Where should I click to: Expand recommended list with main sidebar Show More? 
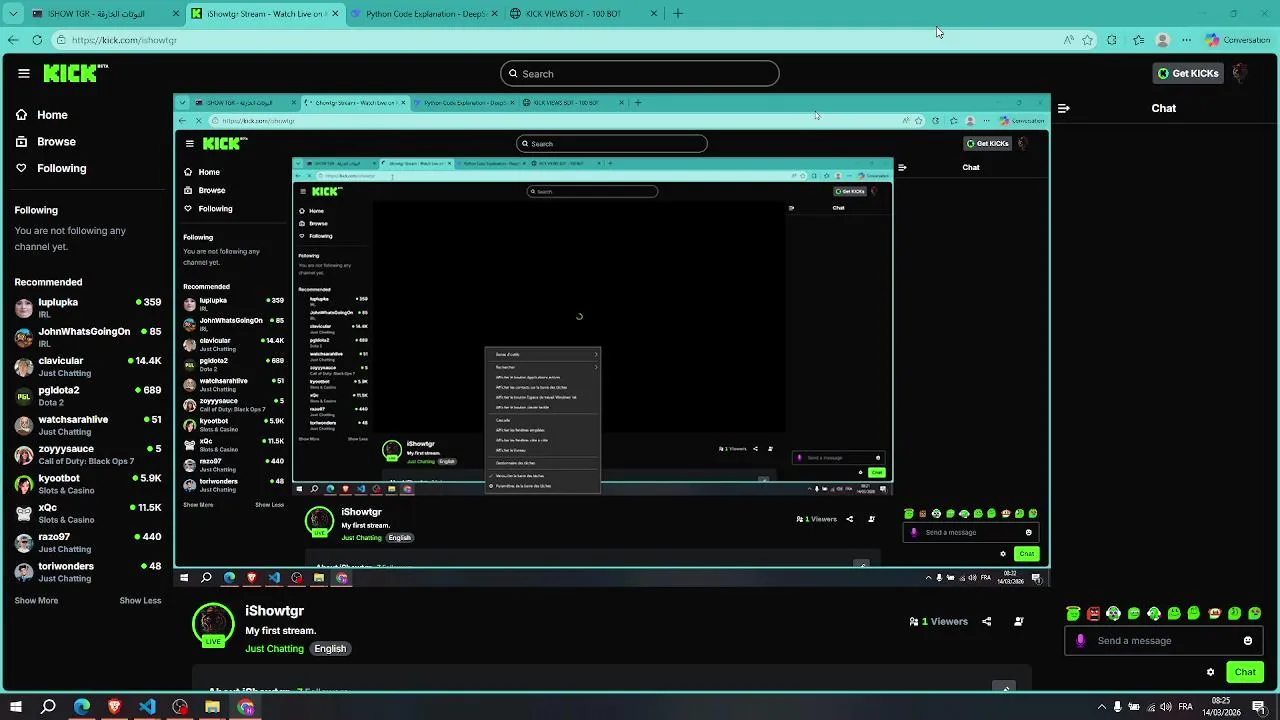click(36, 601)
